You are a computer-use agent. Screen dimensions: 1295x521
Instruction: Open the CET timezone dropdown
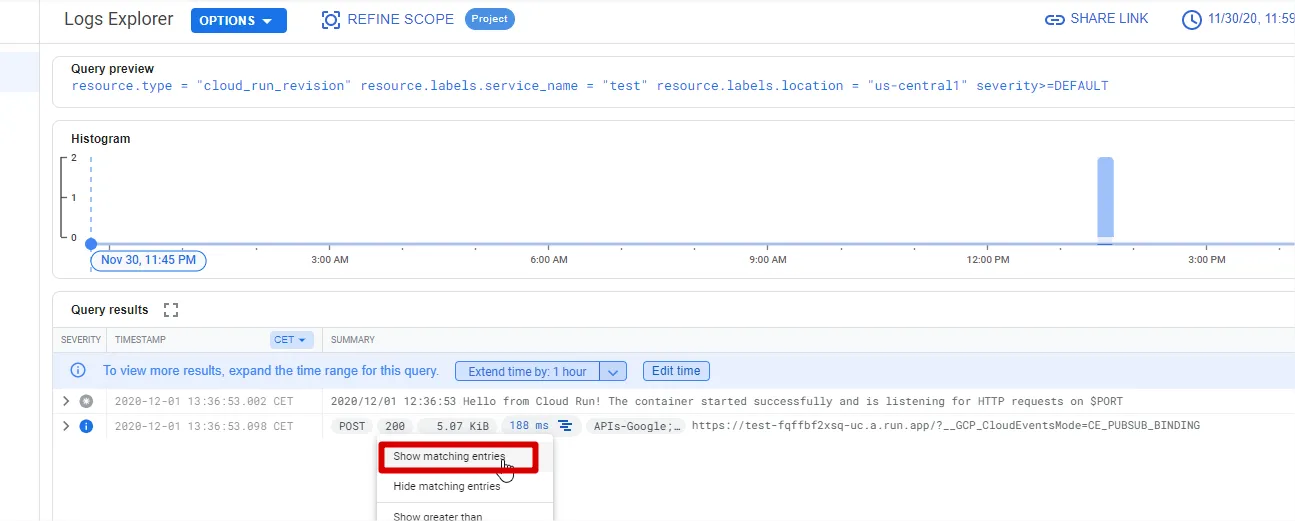click(x=292, y=340)
